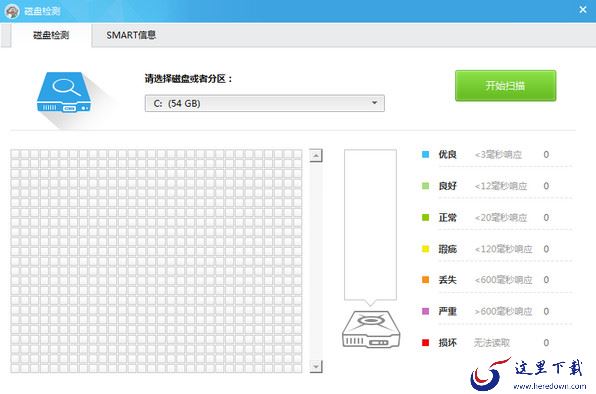596x394 pixels.
Task: Click the purple 严重 color swatch
Action: [426, 311]
